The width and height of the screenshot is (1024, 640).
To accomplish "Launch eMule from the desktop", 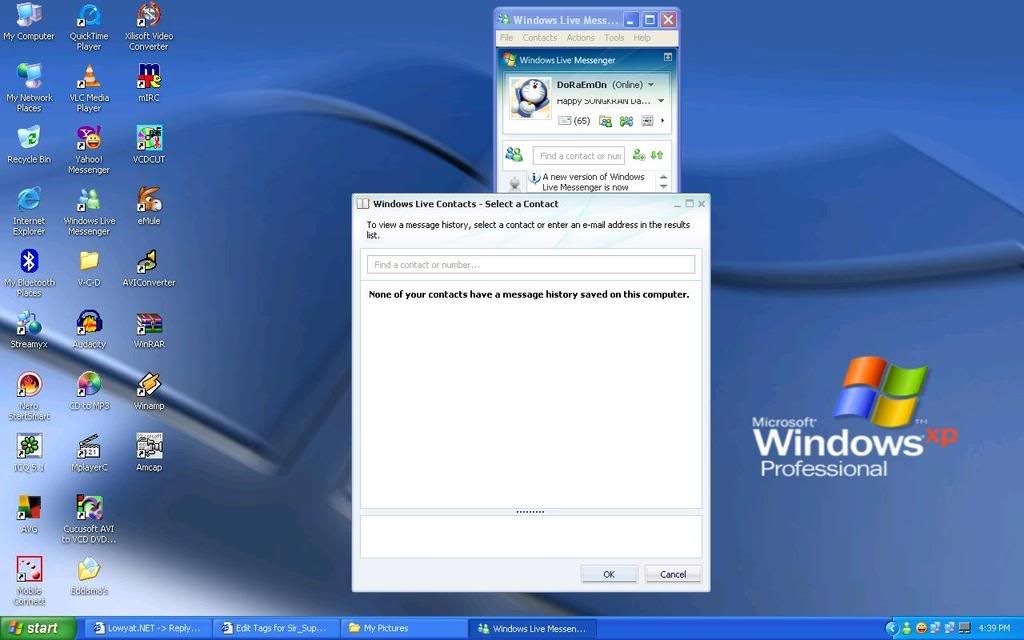I will click(x=148, y=203).
